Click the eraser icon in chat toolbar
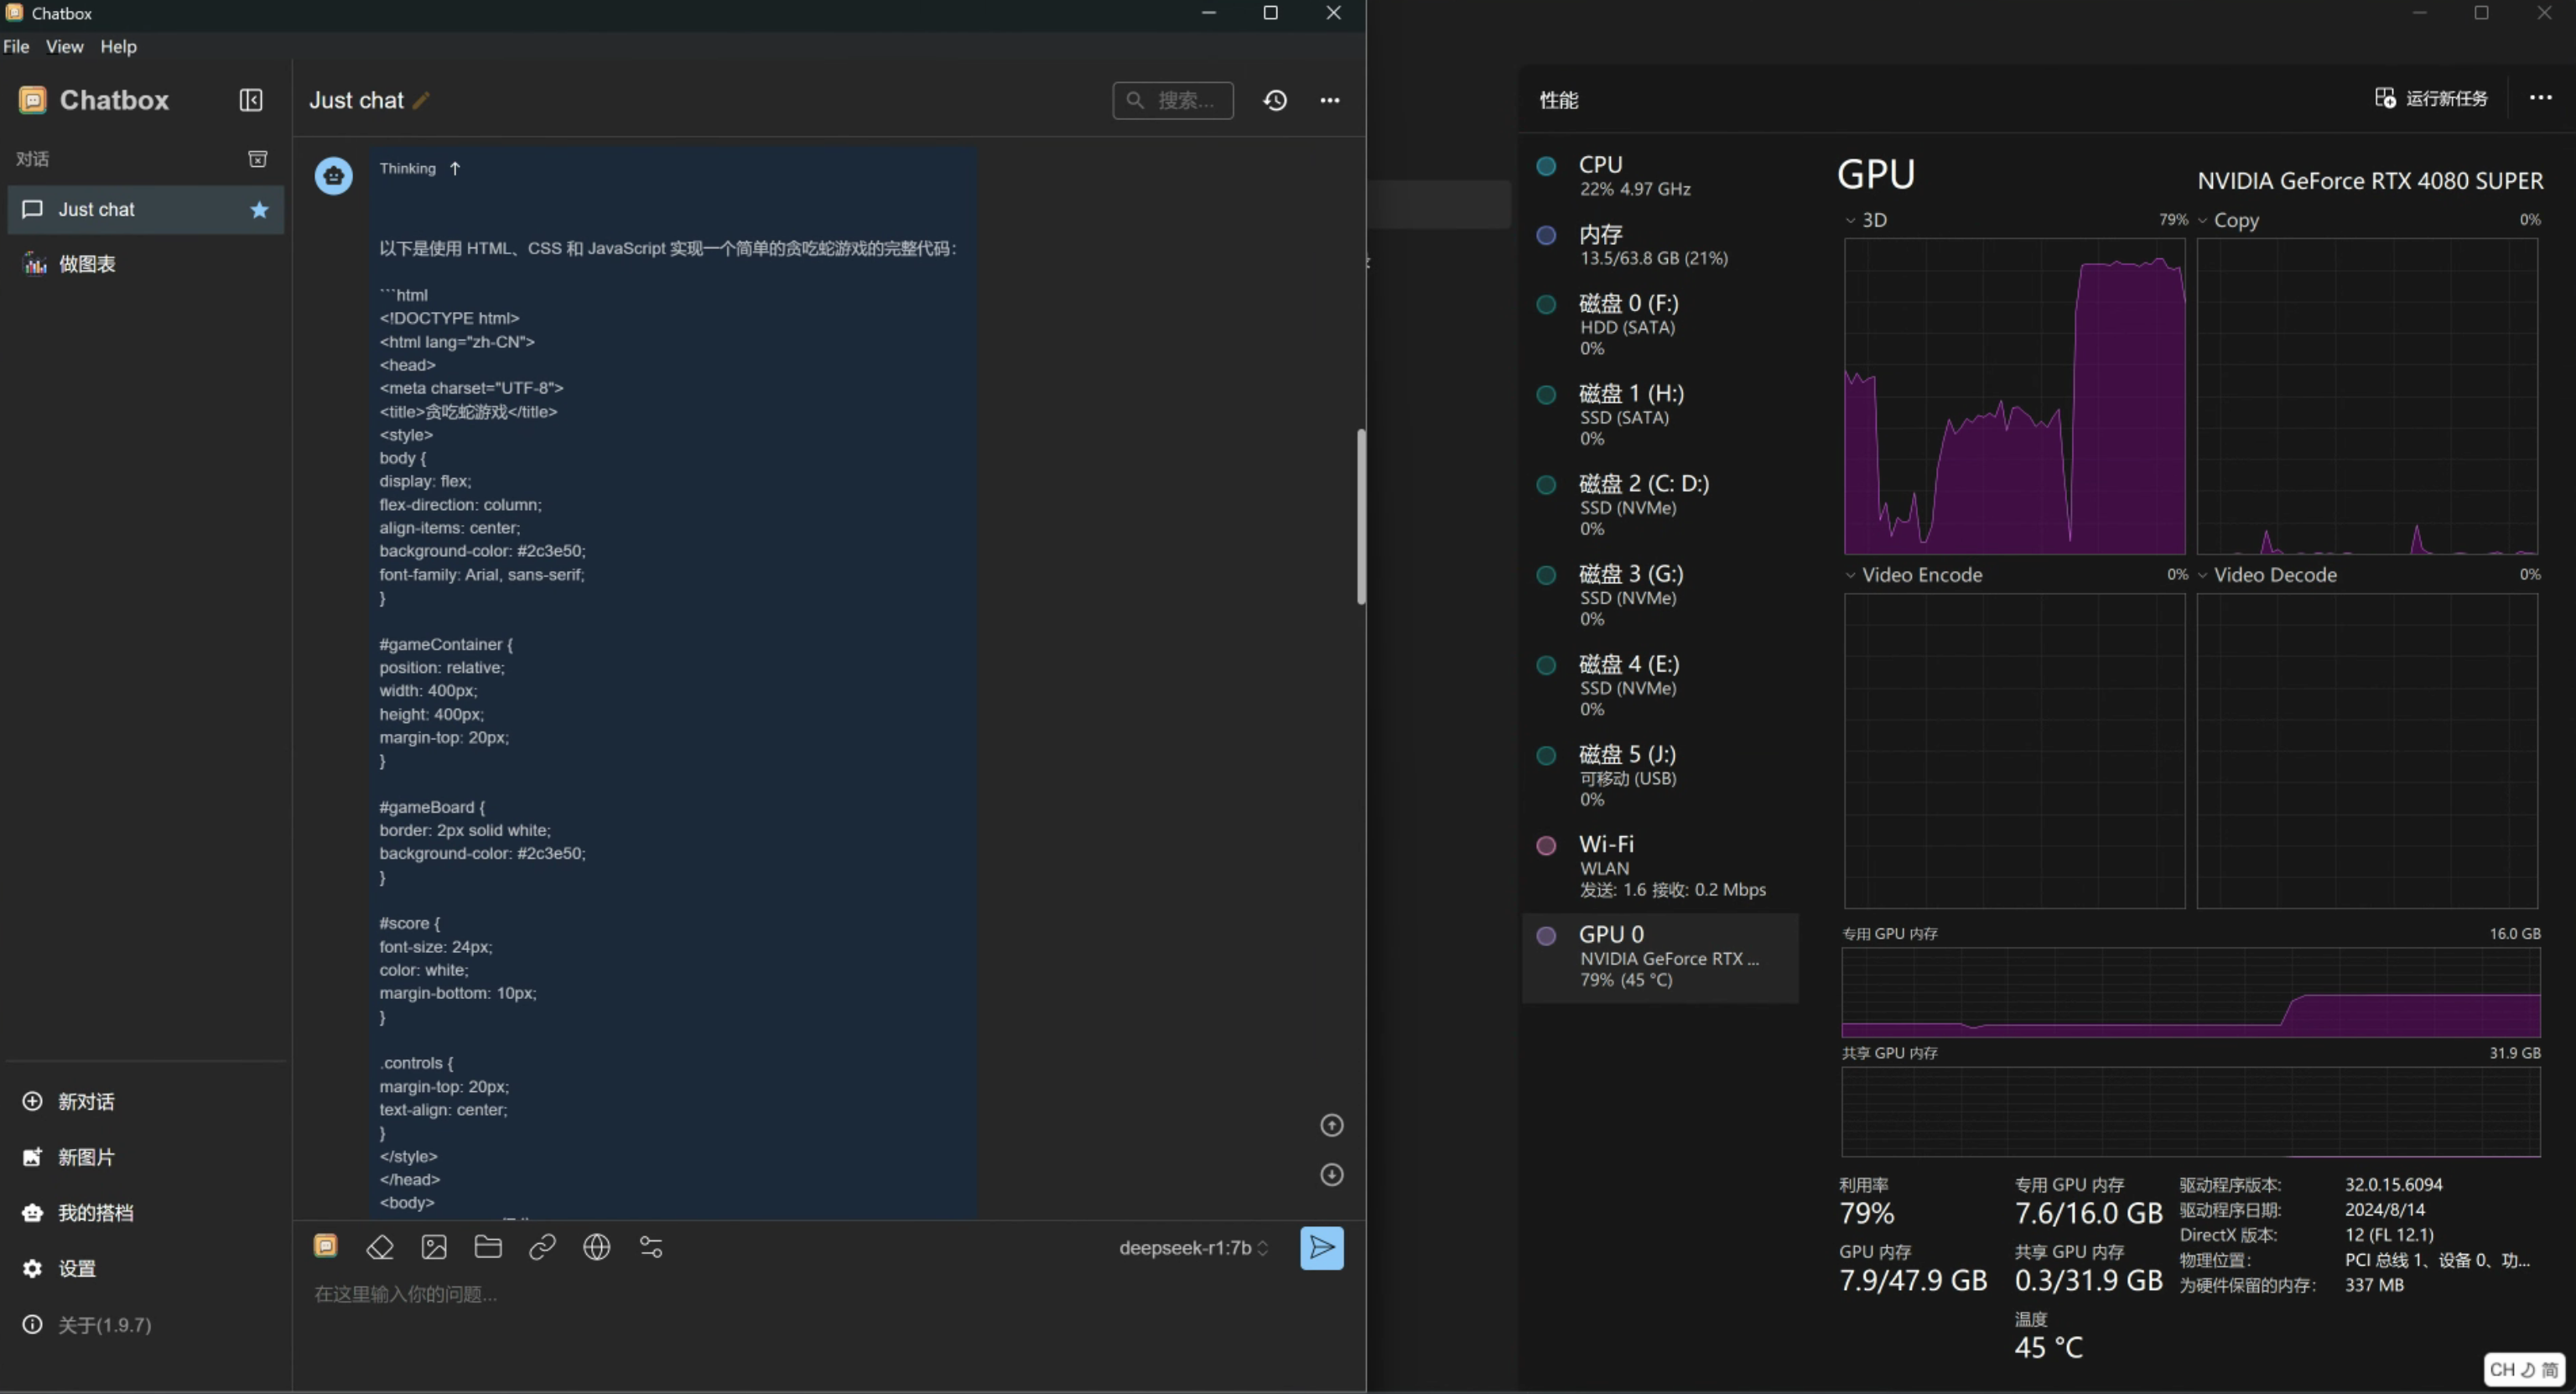Image resolution: width=2576 pixels, height=1394 pixels. coord(380,1247)
